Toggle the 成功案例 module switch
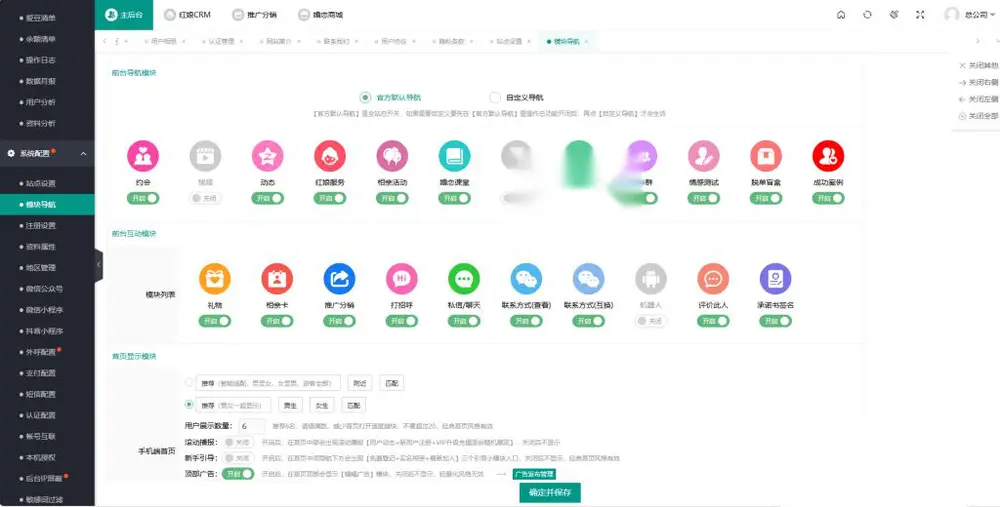 point(828,198)
